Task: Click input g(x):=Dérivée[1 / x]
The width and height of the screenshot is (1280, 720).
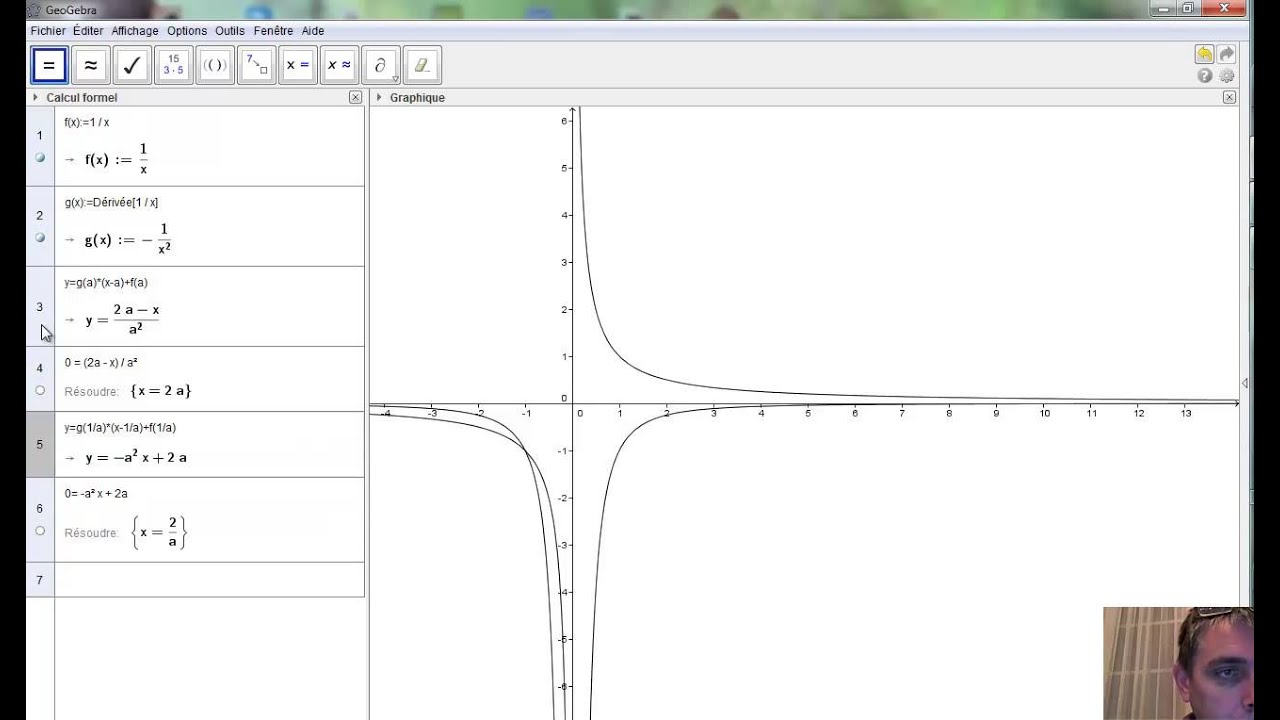Action: [x=111, y=202]
